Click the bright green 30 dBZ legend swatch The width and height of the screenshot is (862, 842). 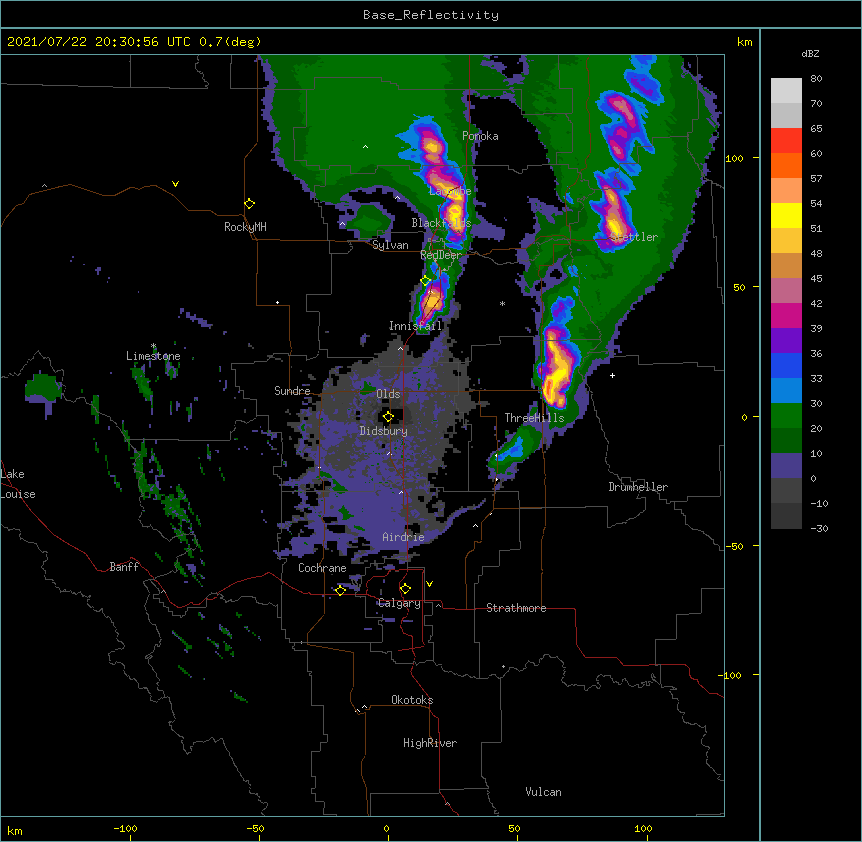coord(786,416)
